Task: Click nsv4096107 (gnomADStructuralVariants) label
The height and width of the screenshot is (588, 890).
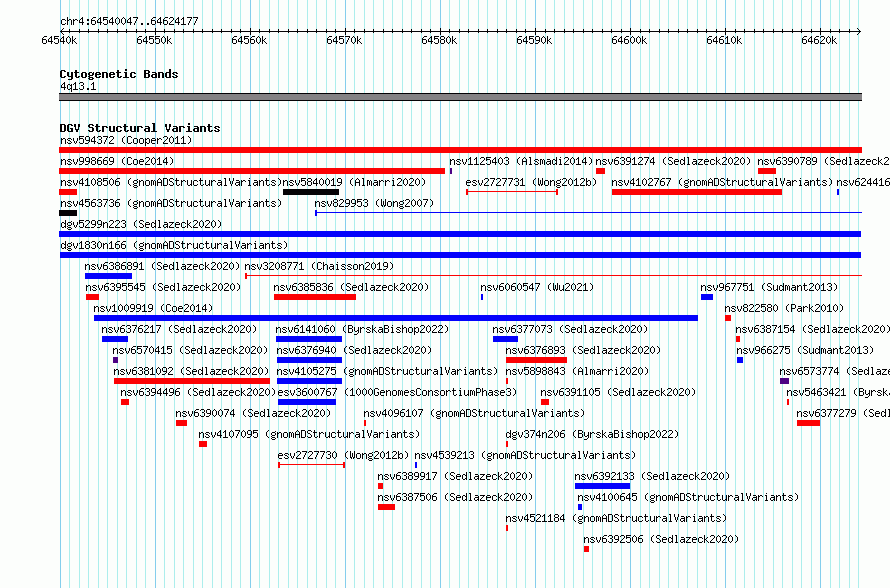Action: click(474, 413)
